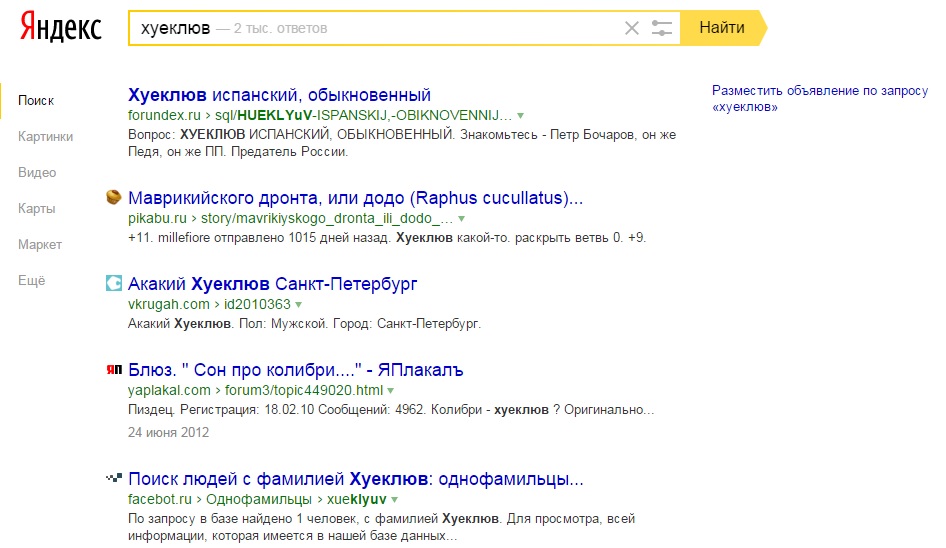946x548 pixels.
Task: Clear the search field with the X icon
Action: pos(632,28)
